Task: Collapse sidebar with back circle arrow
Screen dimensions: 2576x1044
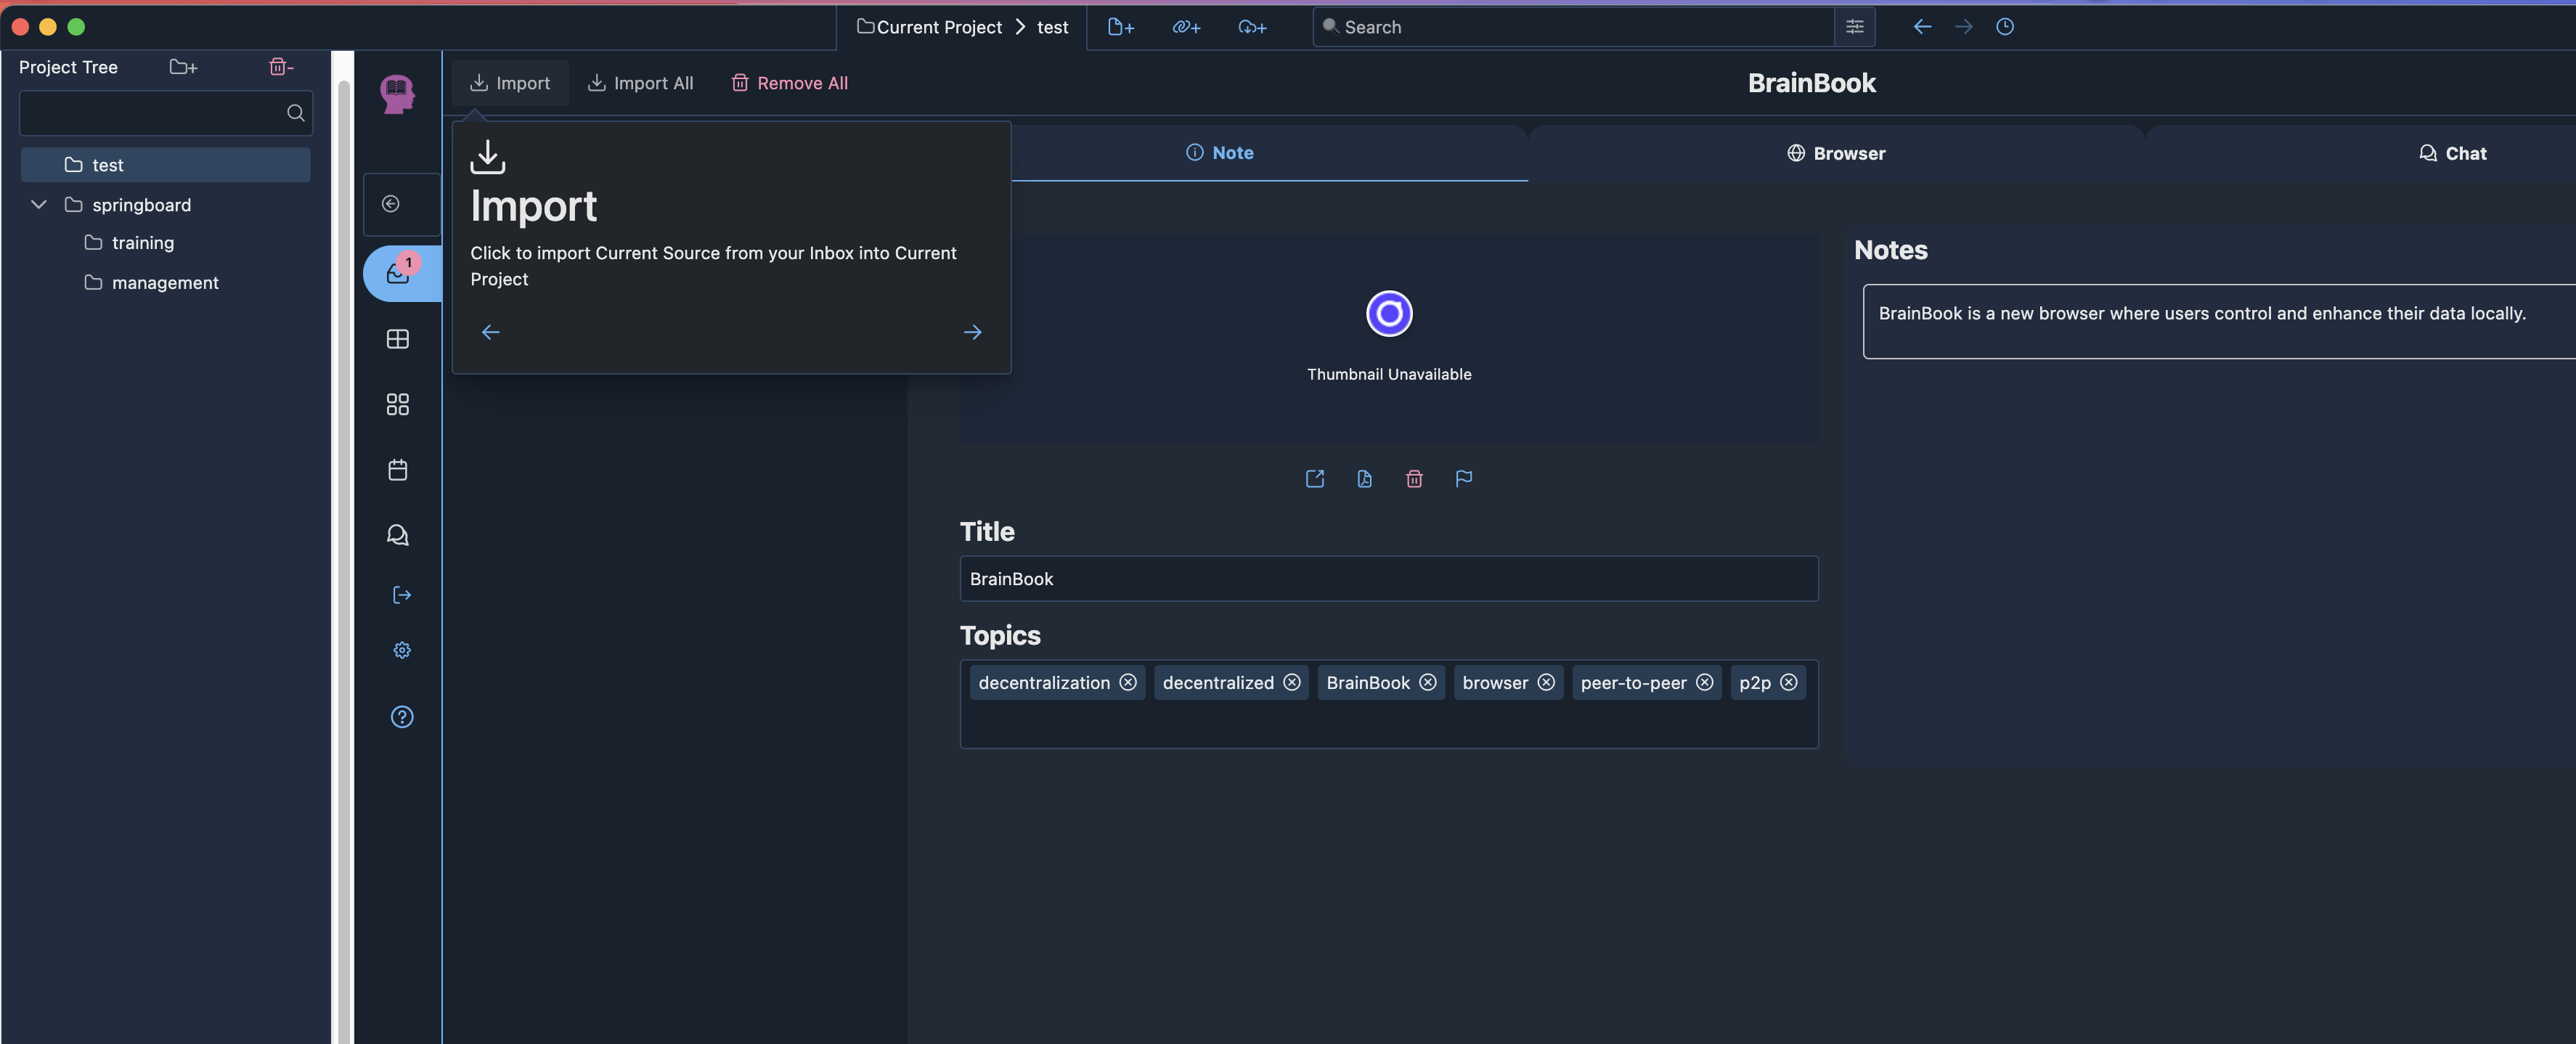Action: point(391,204)
